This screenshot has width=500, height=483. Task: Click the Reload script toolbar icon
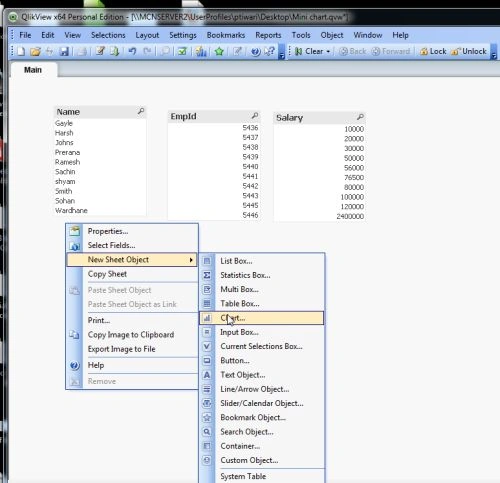tap(114, 51)
